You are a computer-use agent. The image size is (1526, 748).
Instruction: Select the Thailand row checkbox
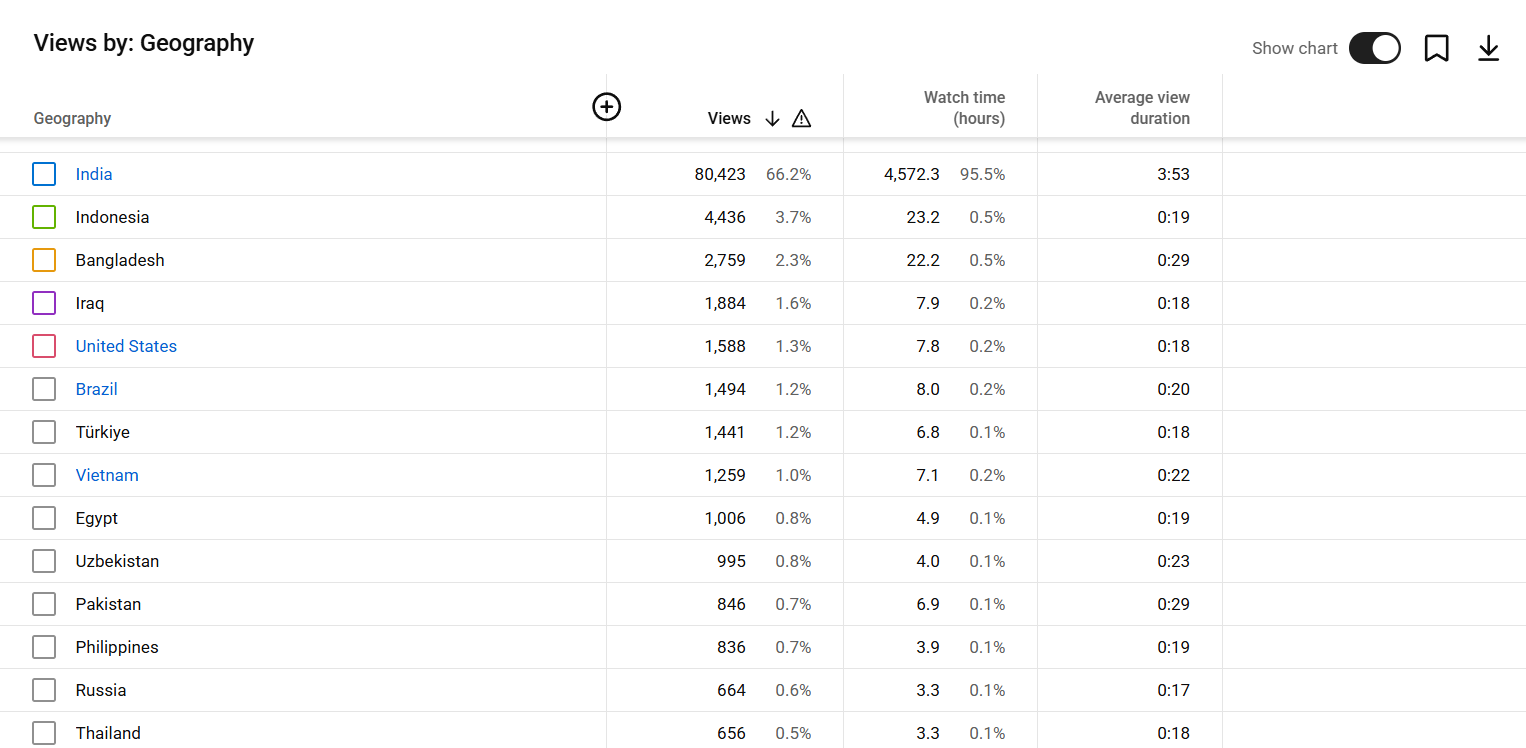44,733
